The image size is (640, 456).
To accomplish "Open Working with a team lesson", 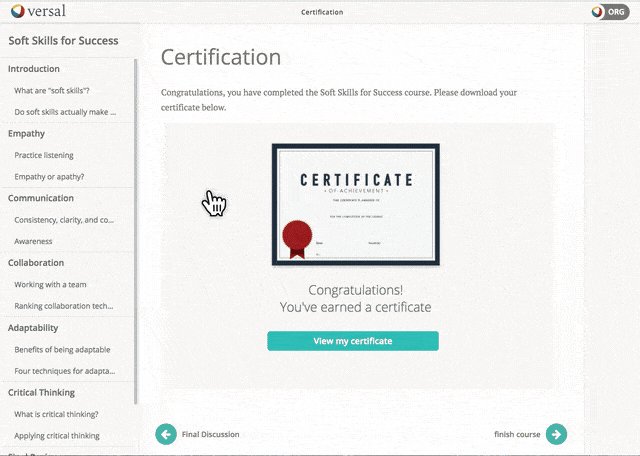I will [x=50, y=285].
